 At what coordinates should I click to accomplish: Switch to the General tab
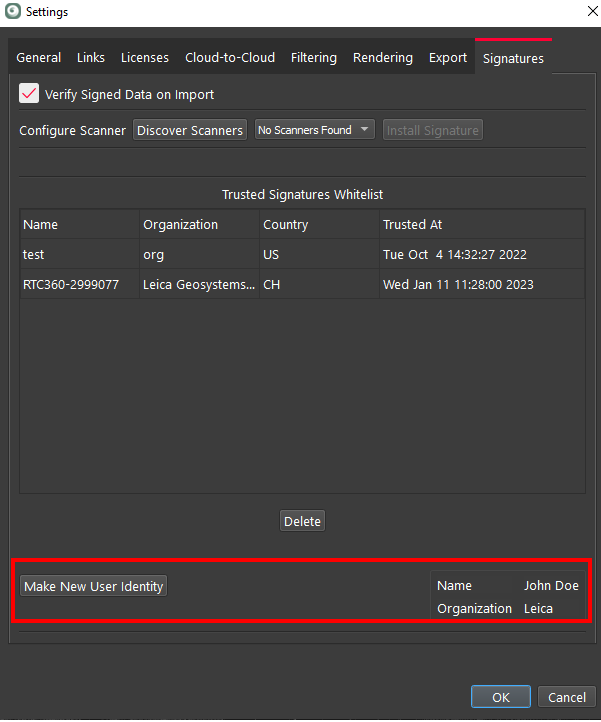pos(39,58)
